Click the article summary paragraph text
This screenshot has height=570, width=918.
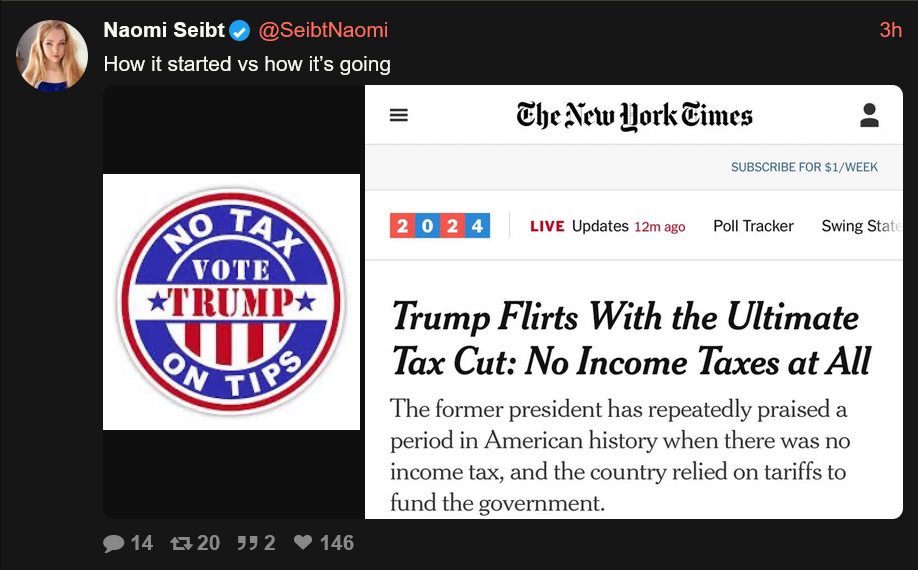click(x=620, y=456)
